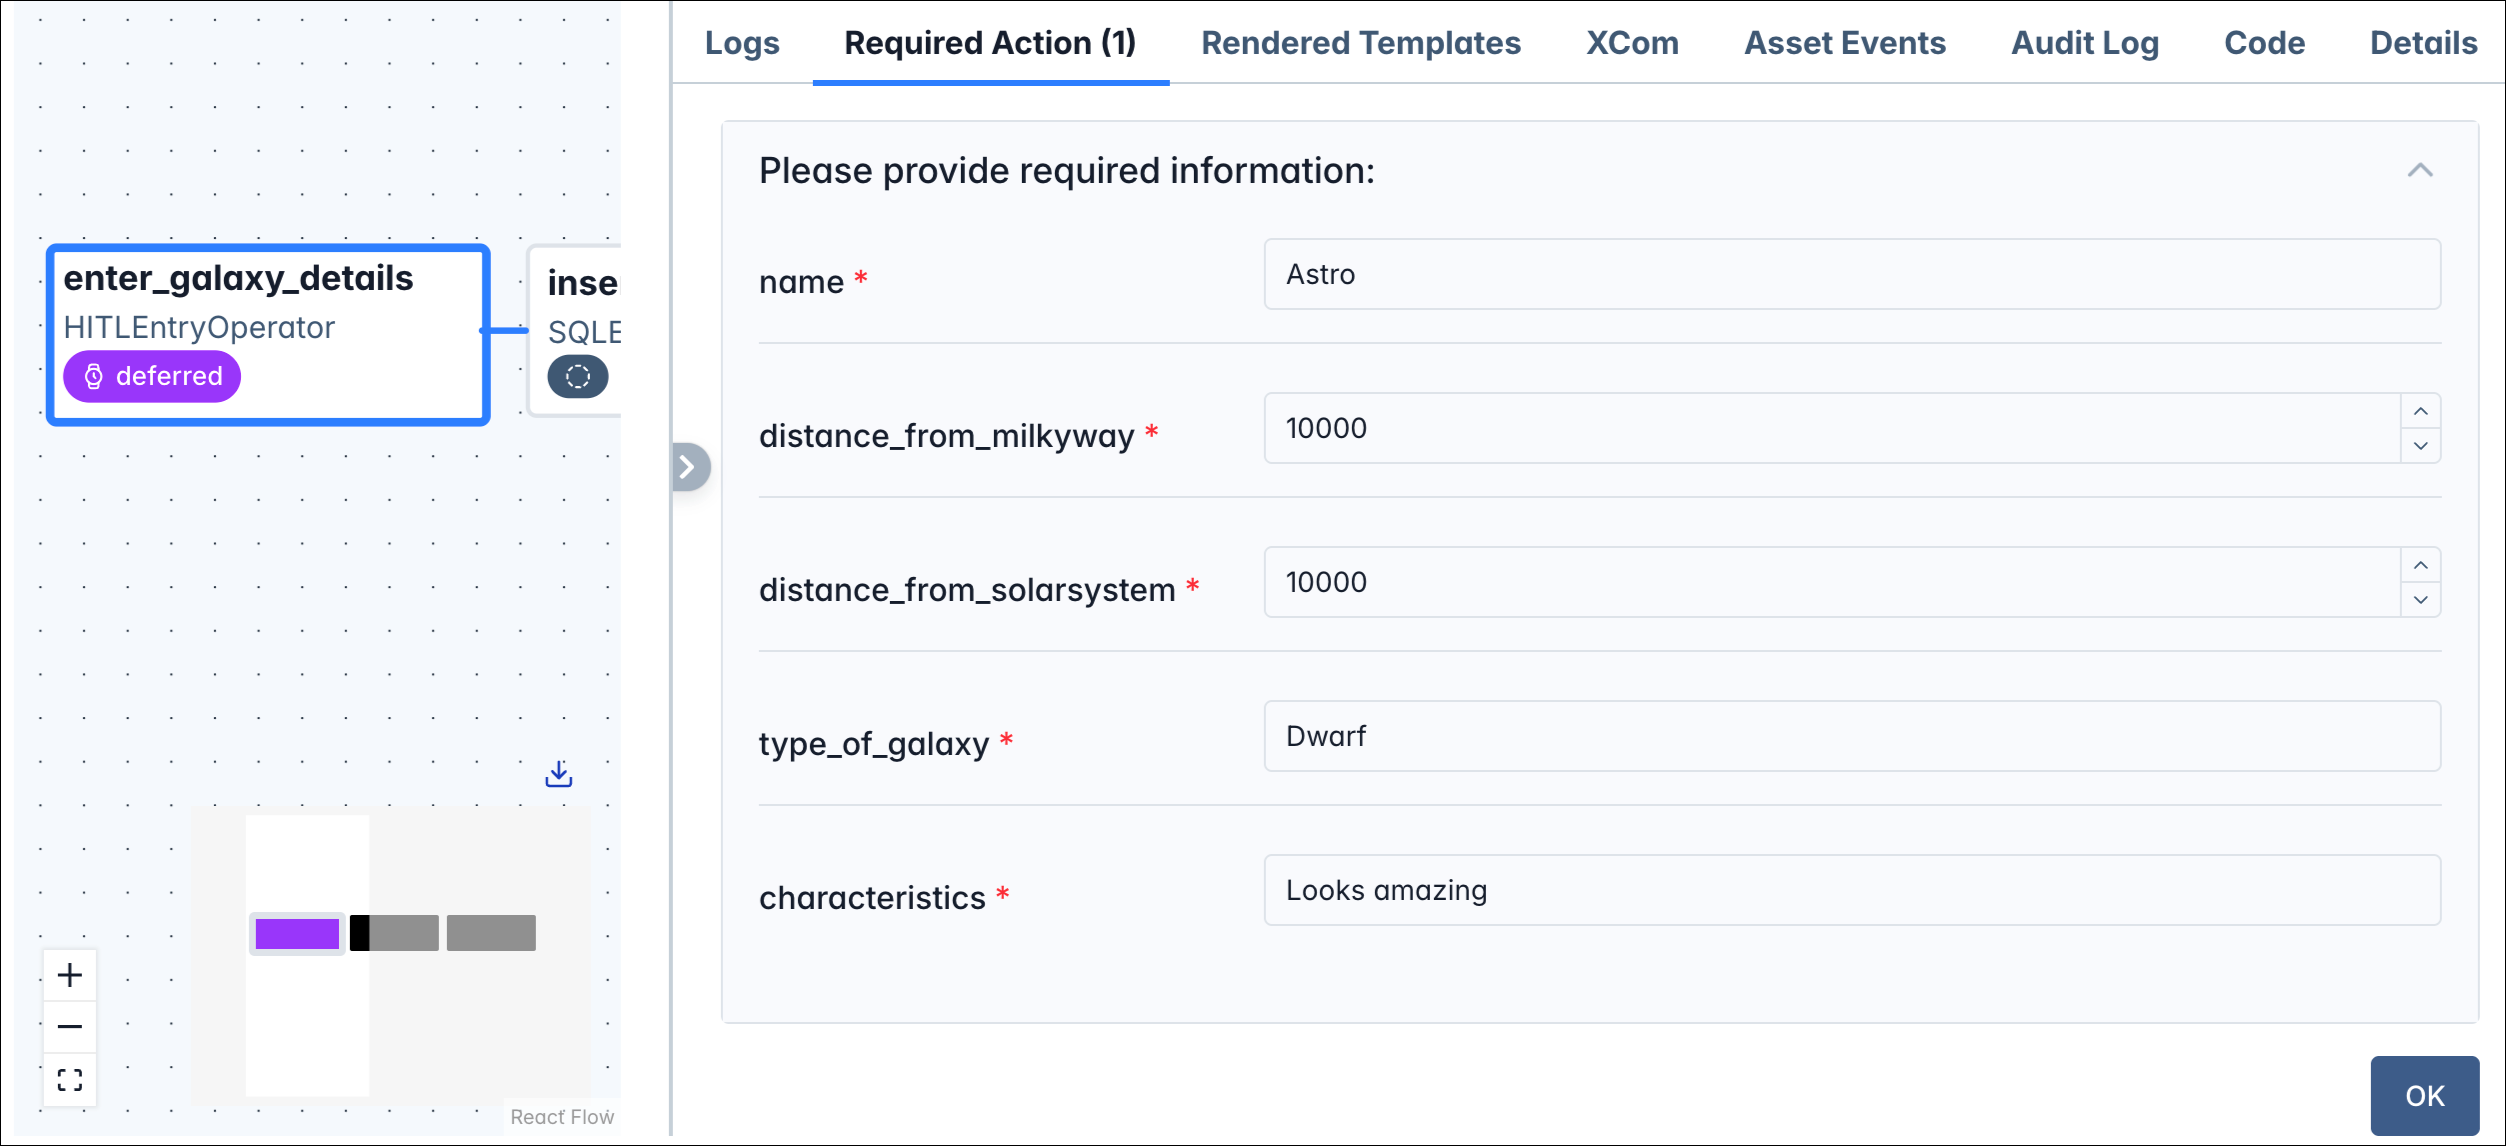Open the Logs tab
This screenshot has width=2506, height=1146.
741,43
